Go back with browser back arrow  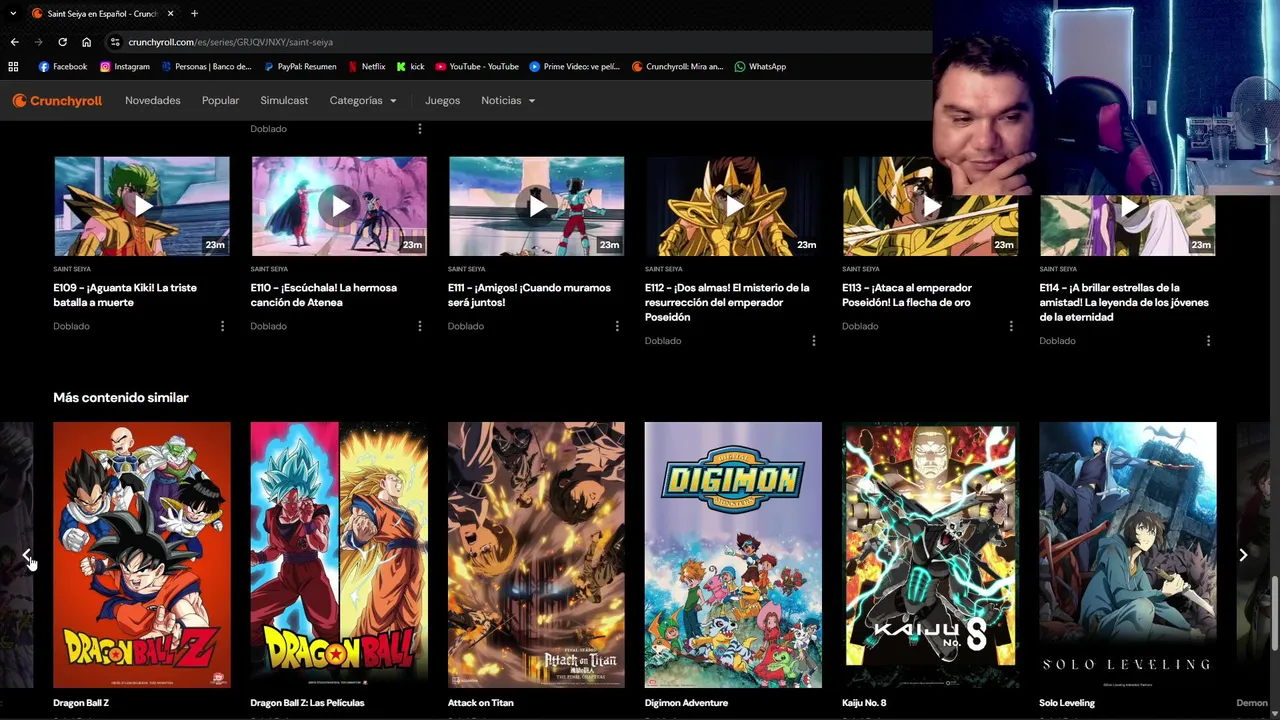tap(14, 42)
